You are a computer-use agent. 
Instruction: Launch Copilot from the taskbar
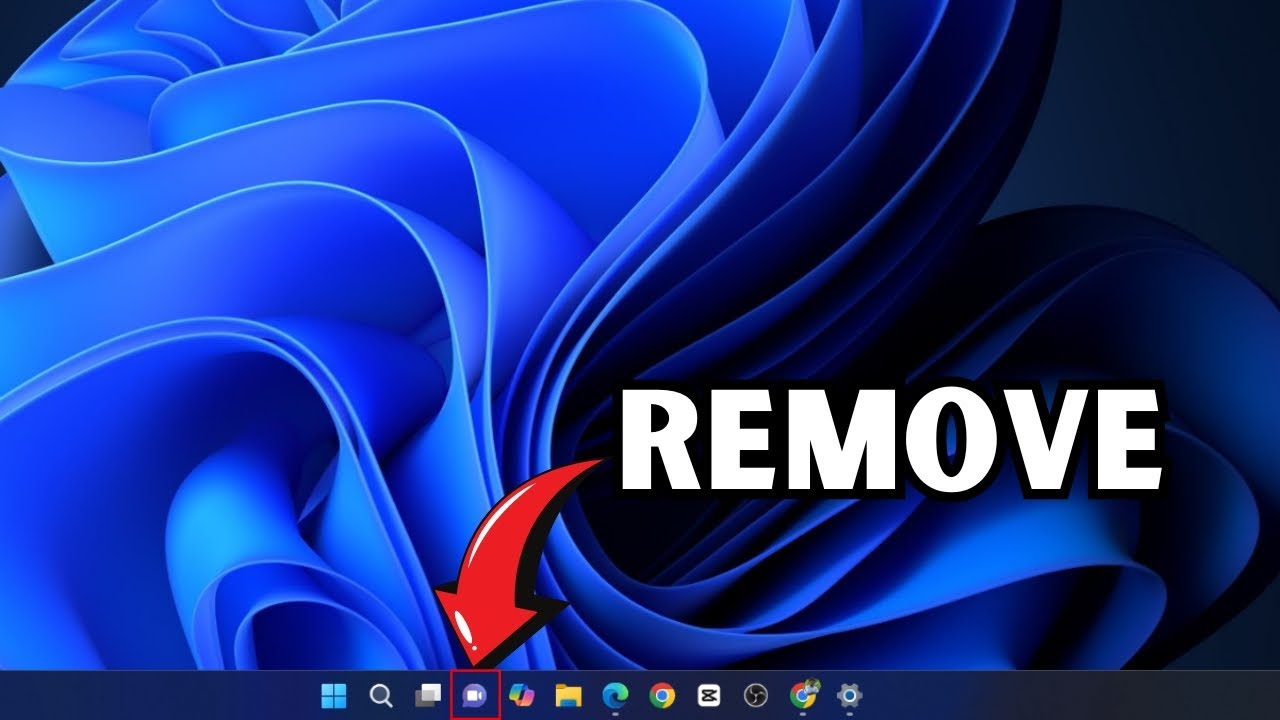[522, 695]
